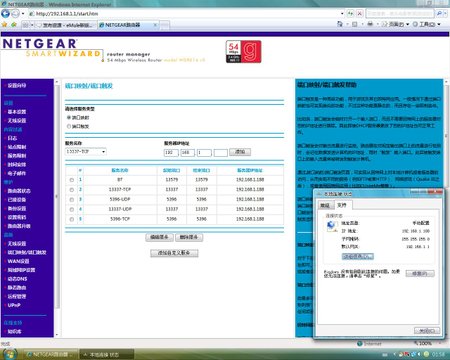Open UPnP link in sidebar
The image size is (450, 360).
tap(14, 305)
